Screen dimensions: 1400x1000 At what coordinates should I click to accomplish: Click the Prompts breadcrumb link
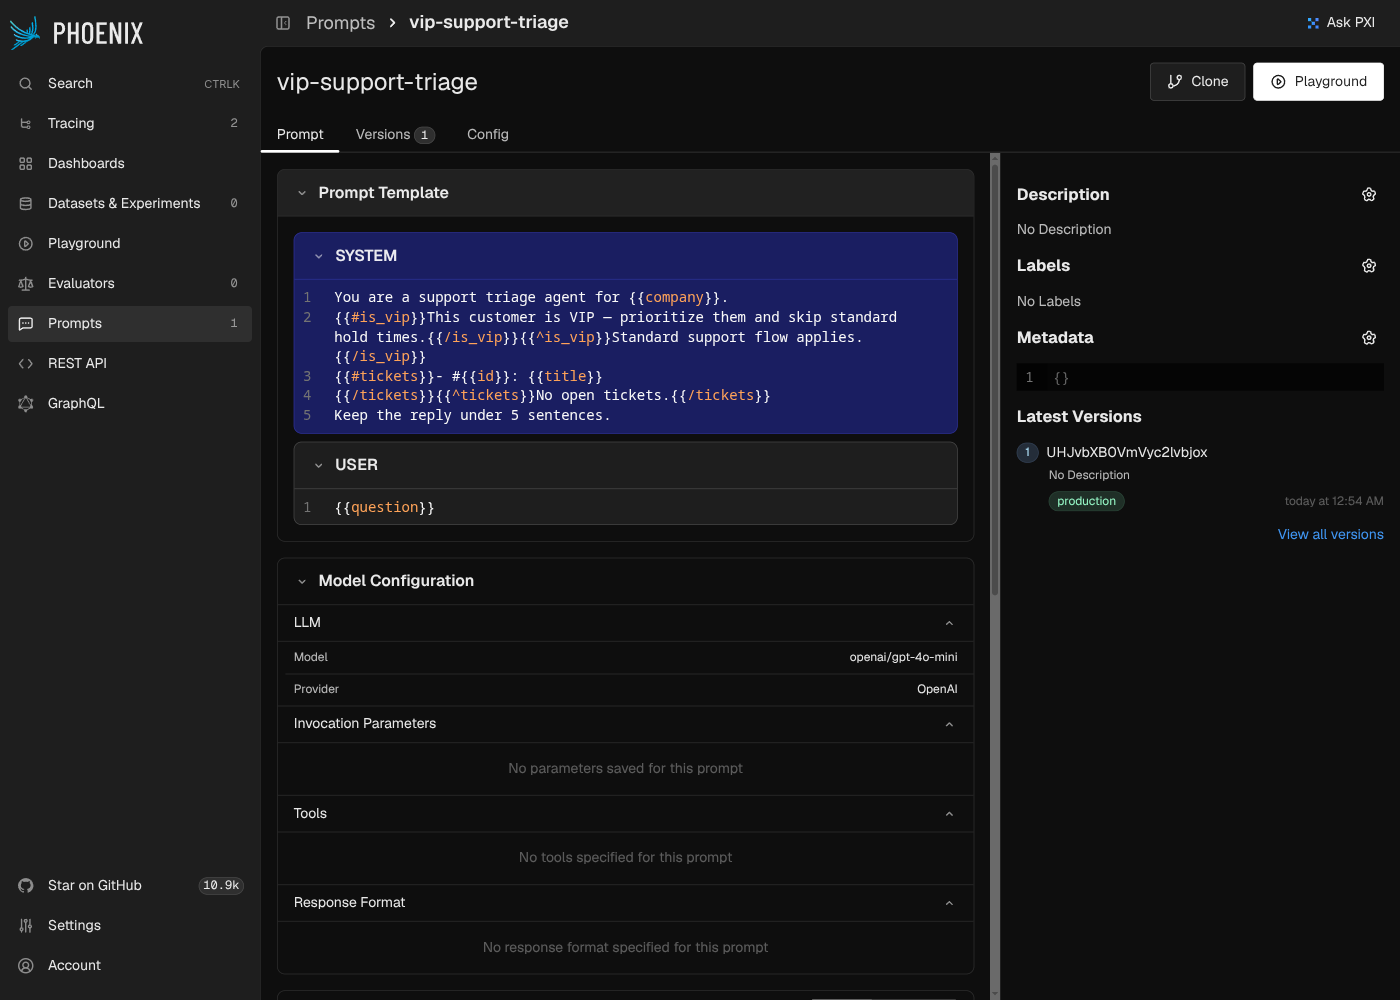pyautogui.click(x=340, y=23)
